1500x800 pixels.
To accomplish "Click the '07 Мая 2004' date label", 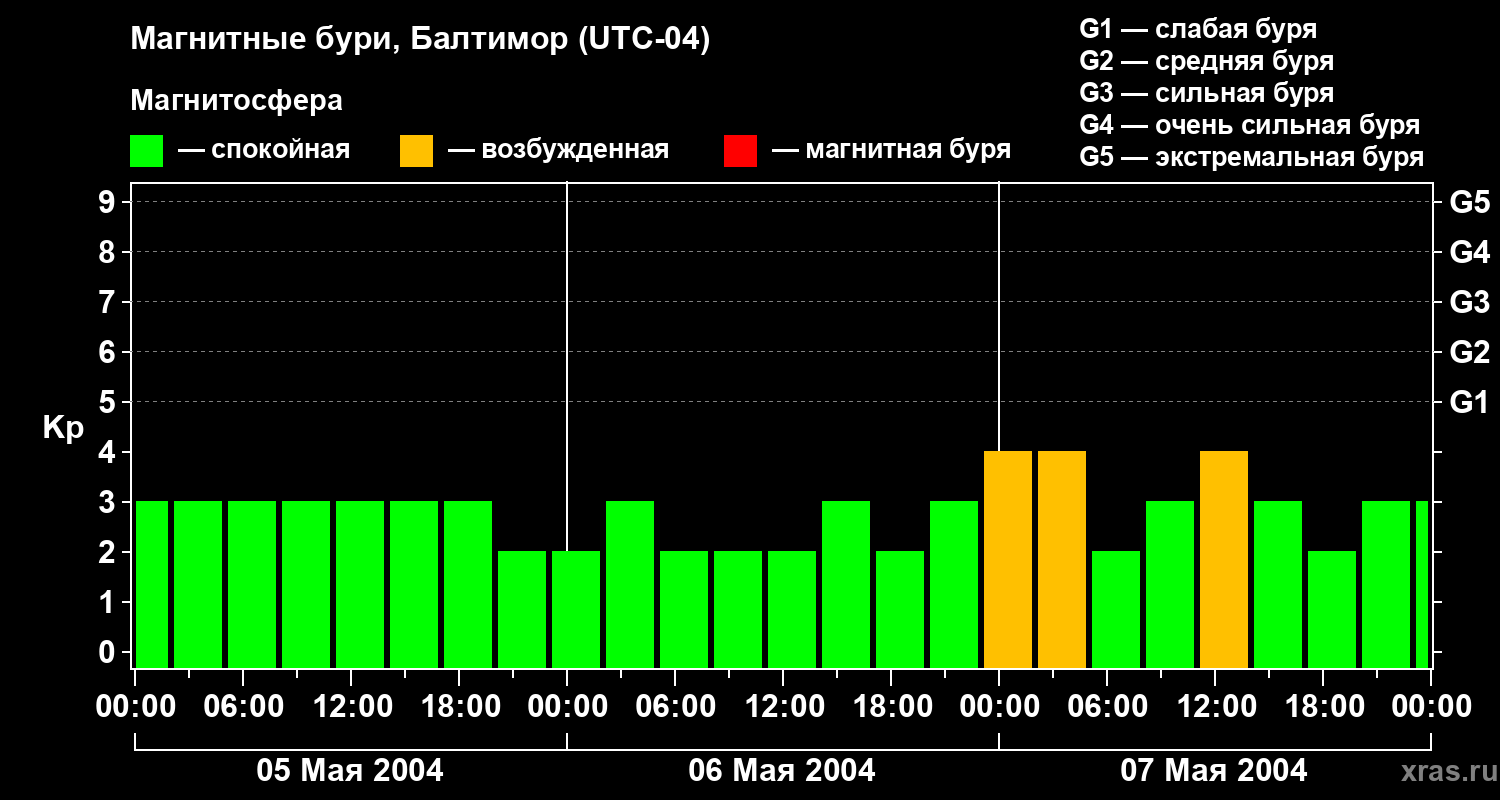I will 1214,770.
